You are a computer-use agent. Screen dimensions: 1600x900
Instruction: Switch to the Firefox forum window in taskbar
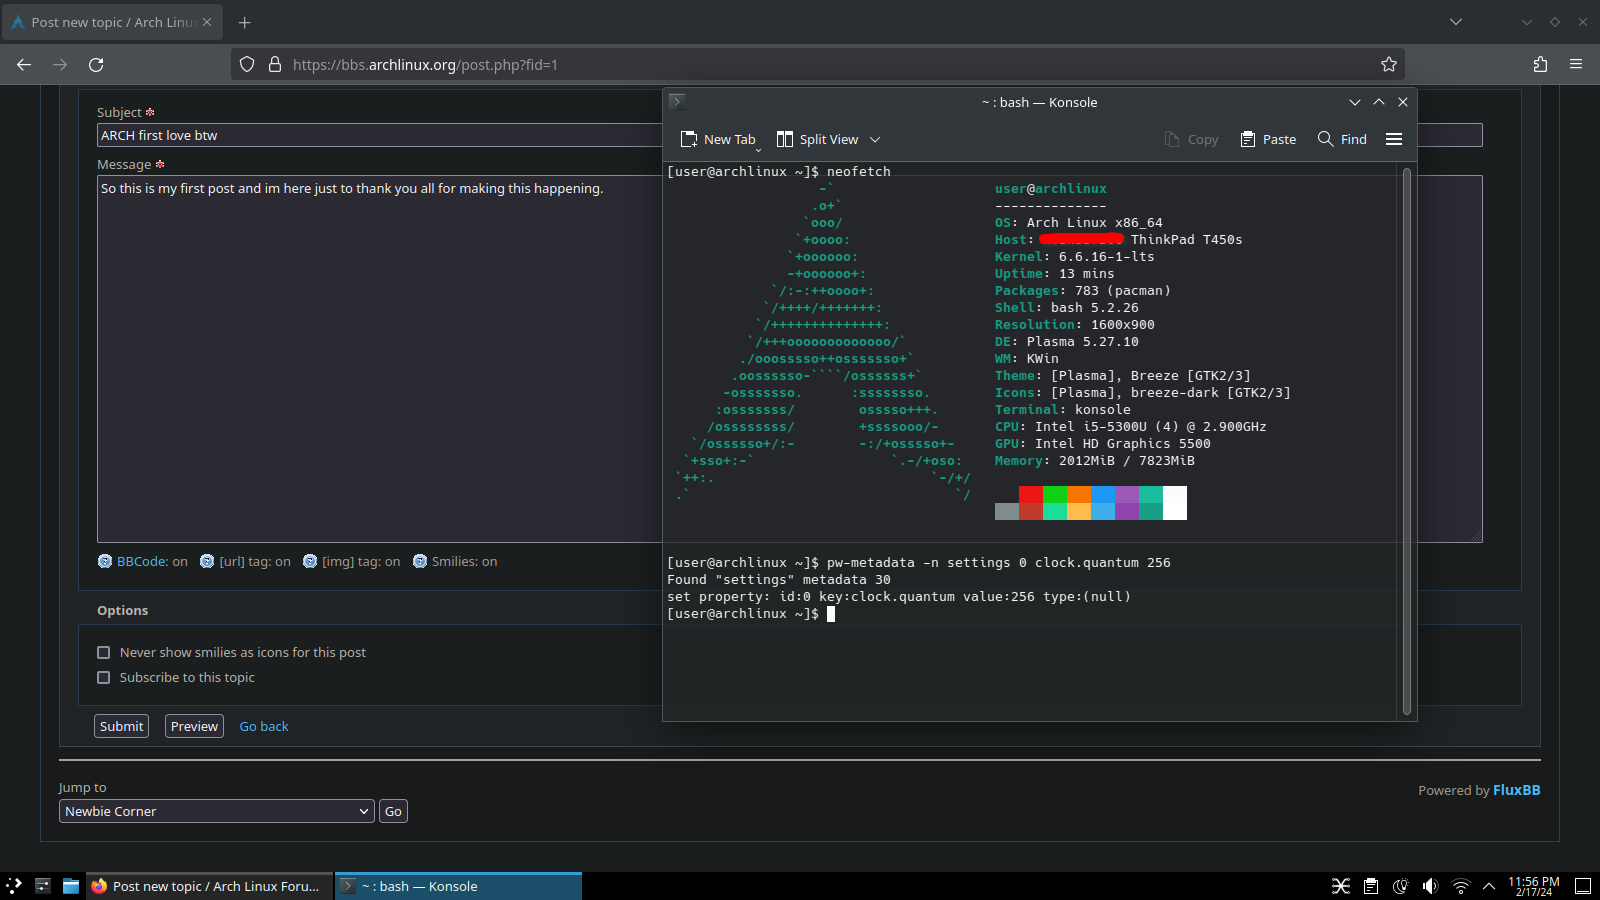coord(208,886)
